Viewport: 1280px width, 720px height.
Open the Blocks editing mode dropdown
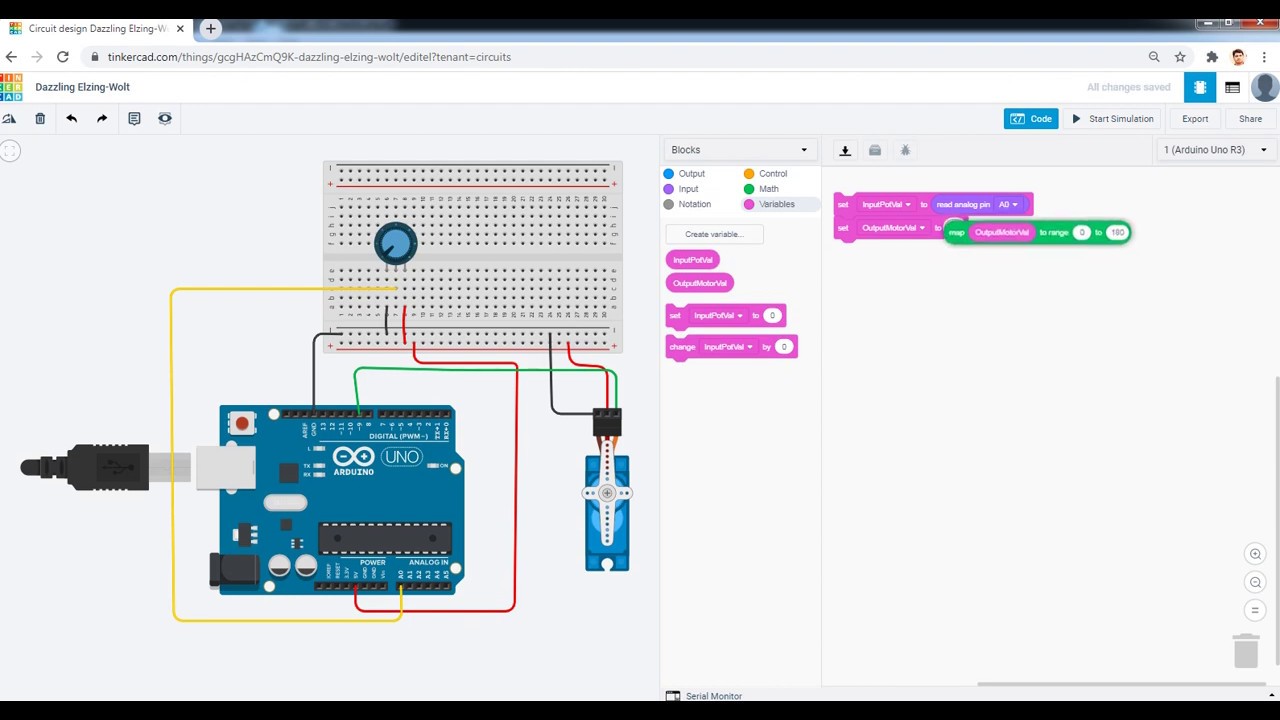tap(739, 150)
